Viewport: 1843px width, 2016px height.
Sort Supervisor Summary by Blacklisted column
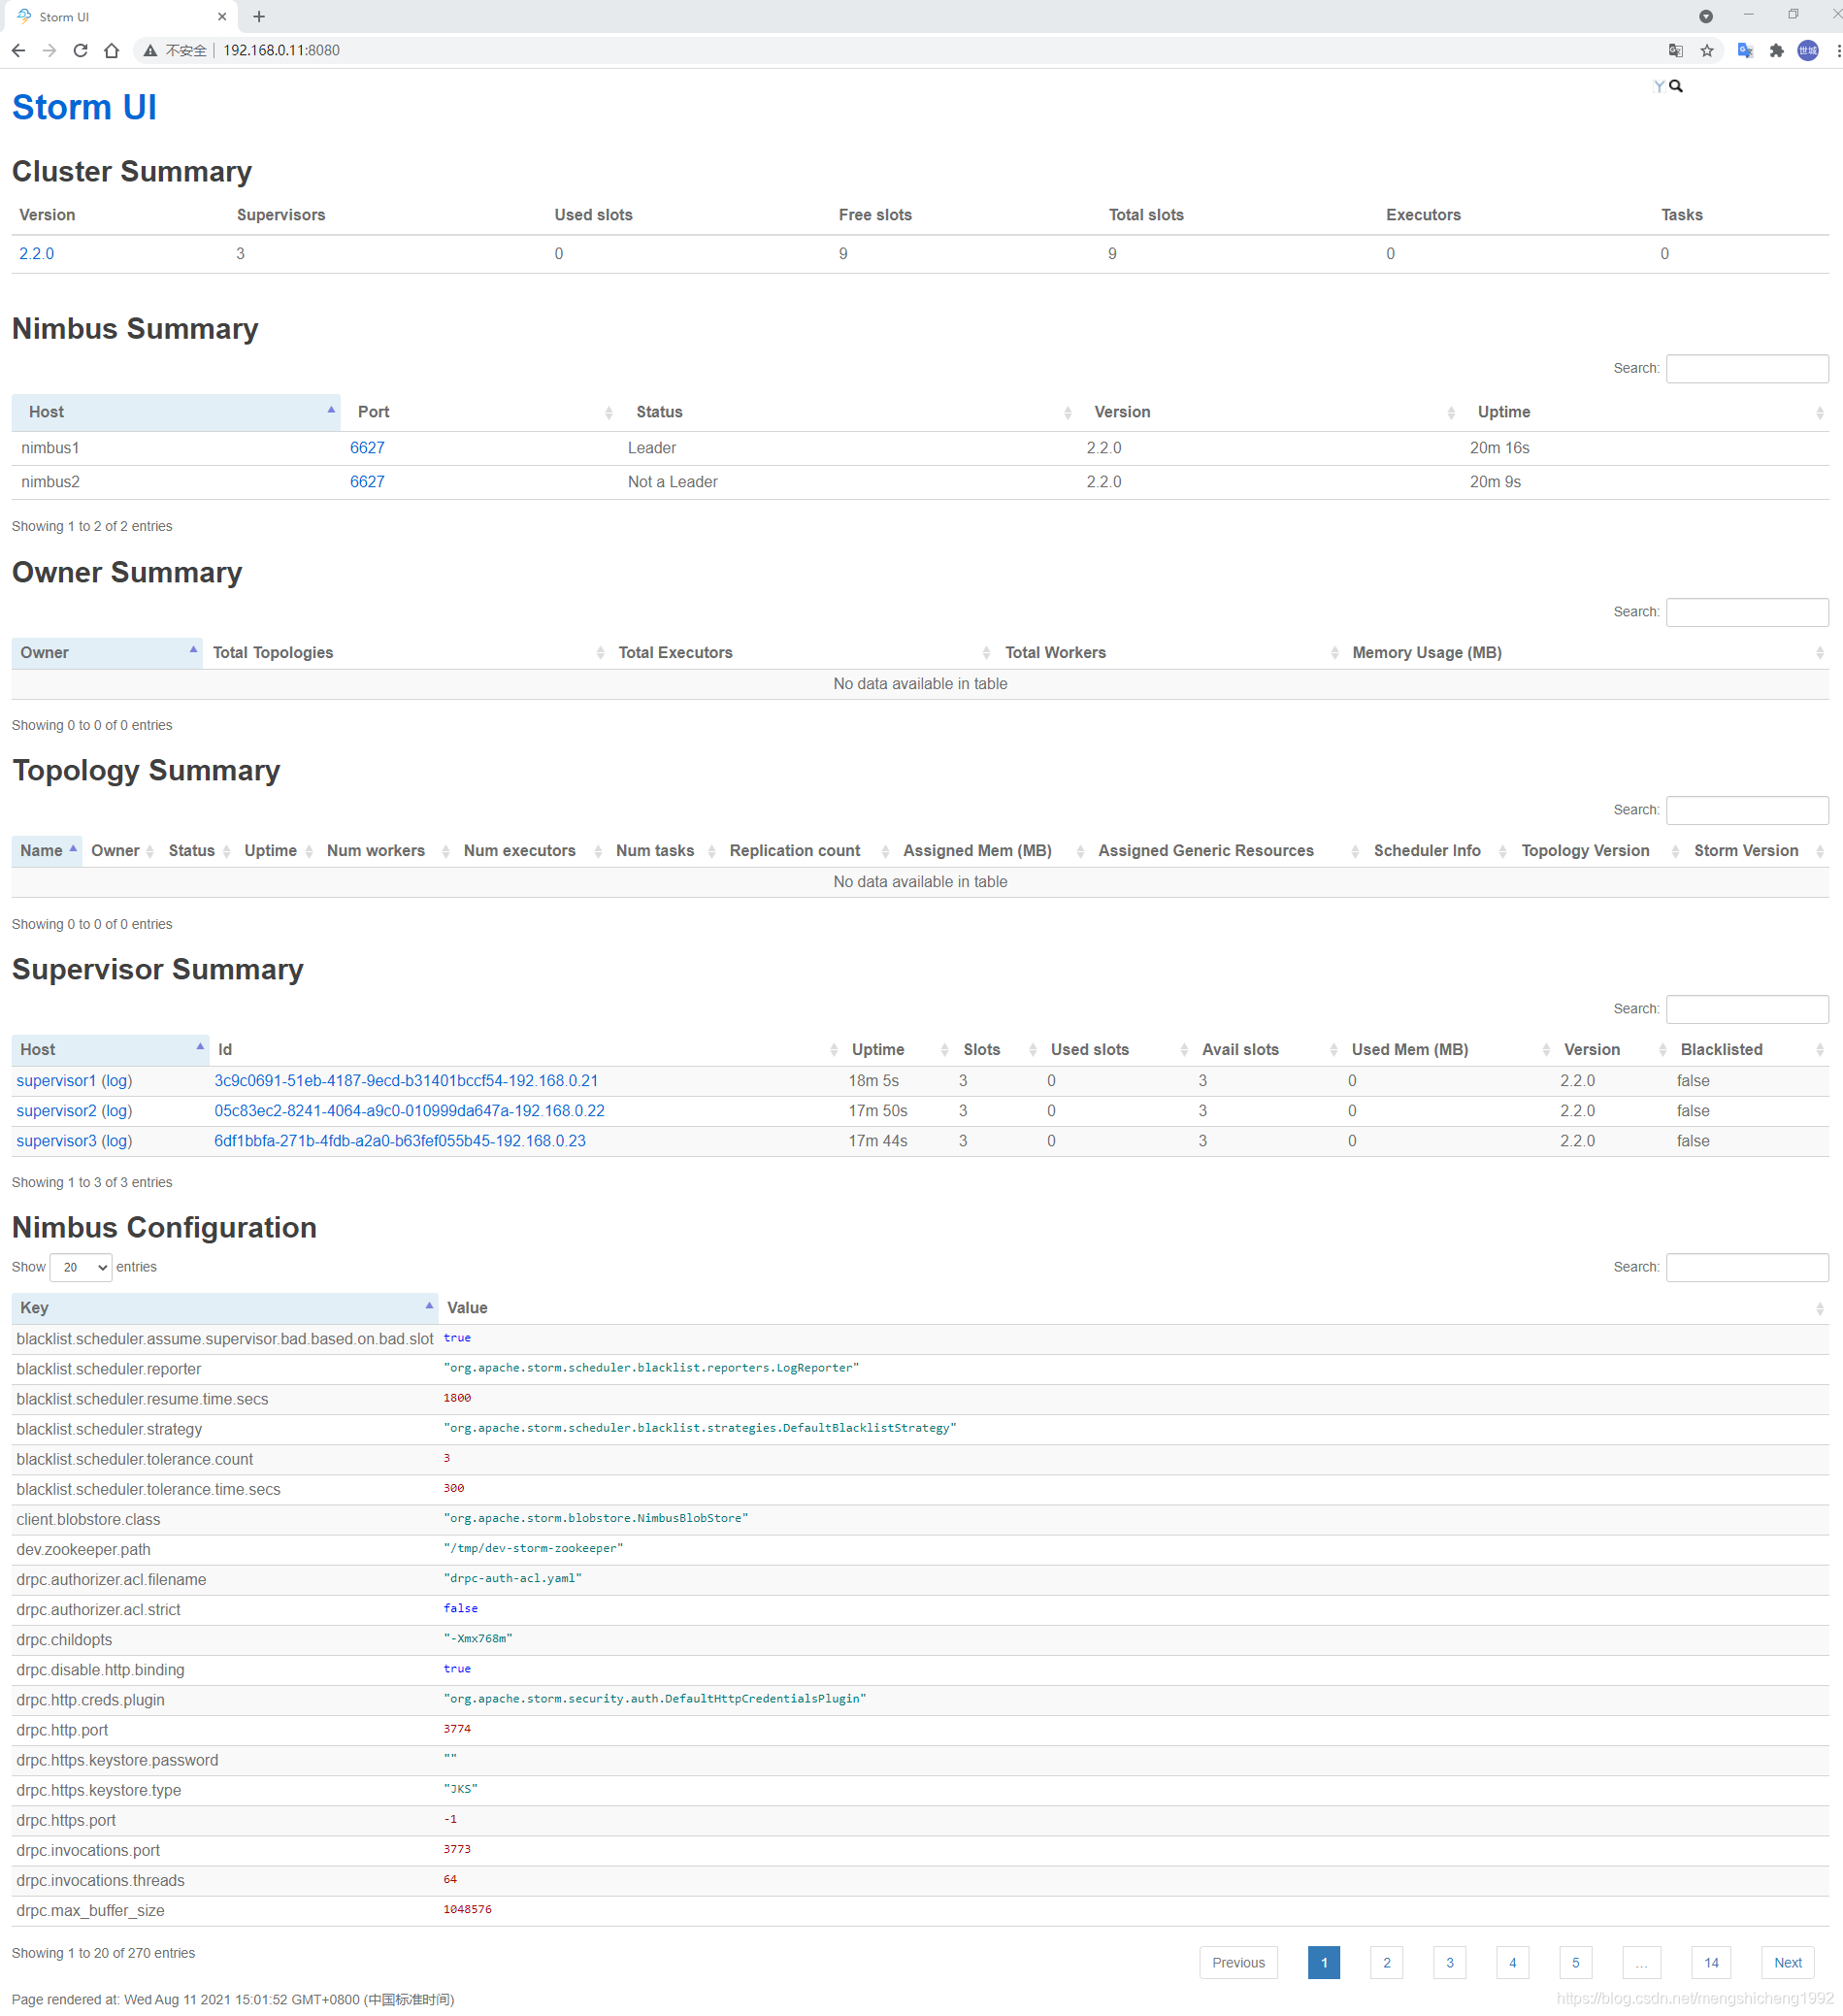[1750, 1049]
